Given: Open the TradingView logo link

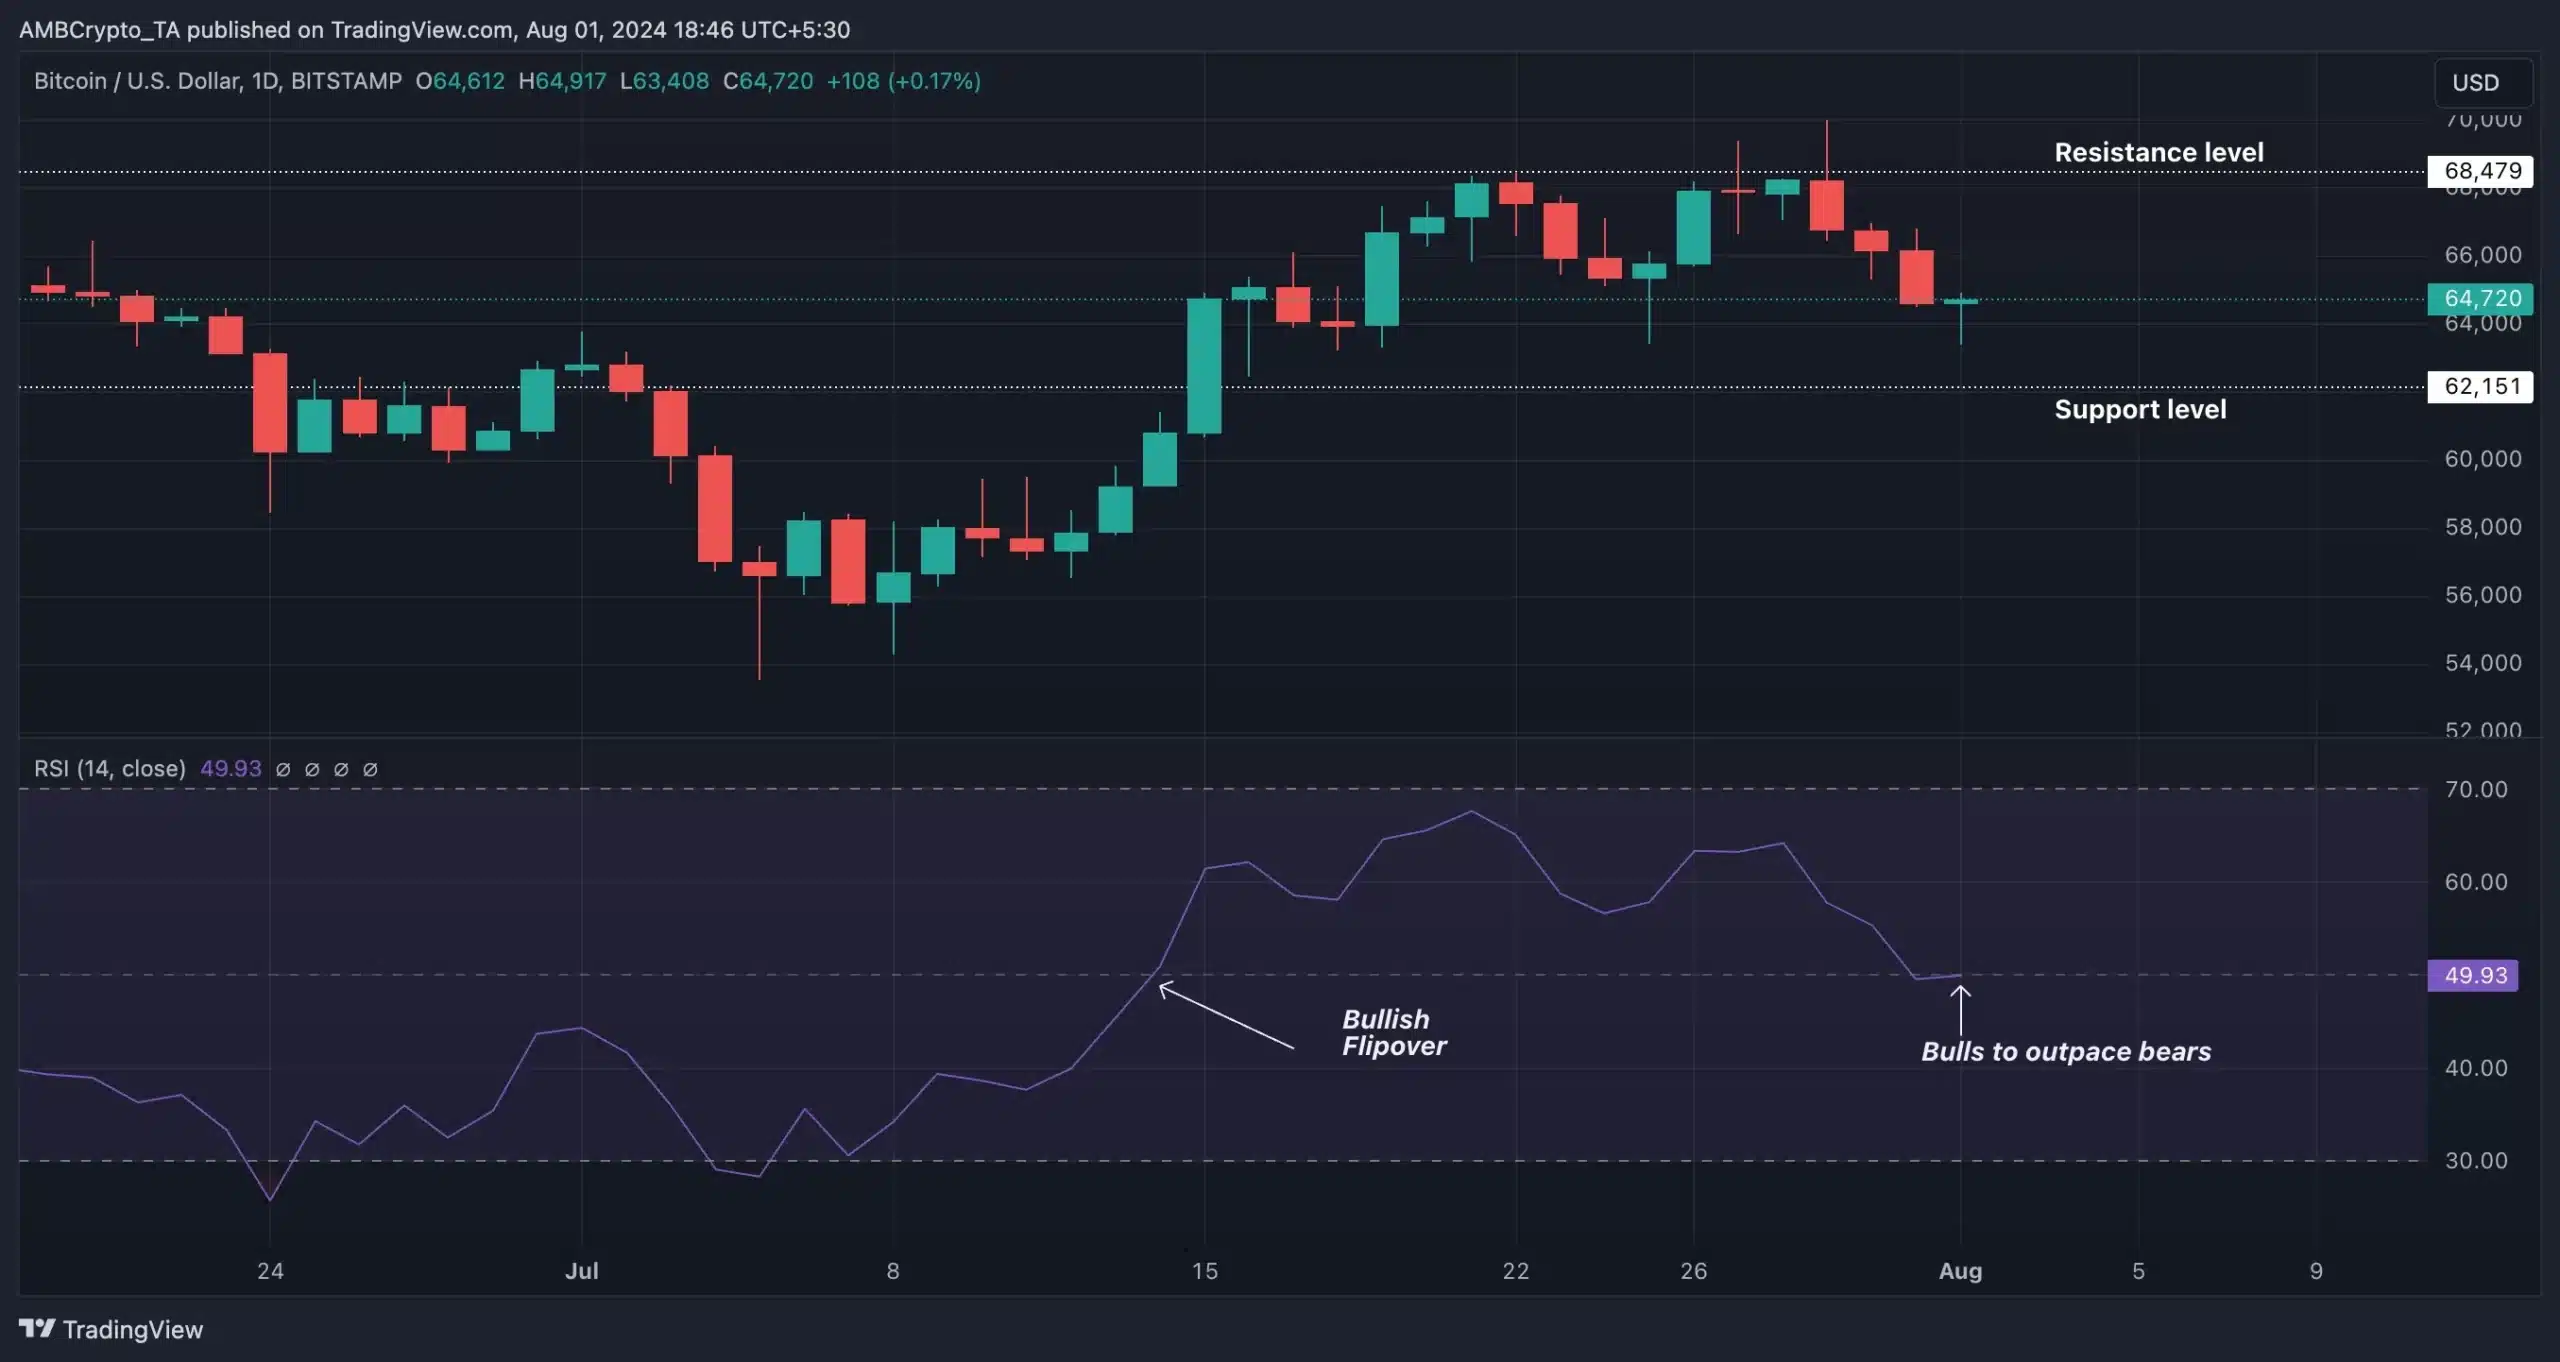Looking at the screenshot, I should [111, 1329].
